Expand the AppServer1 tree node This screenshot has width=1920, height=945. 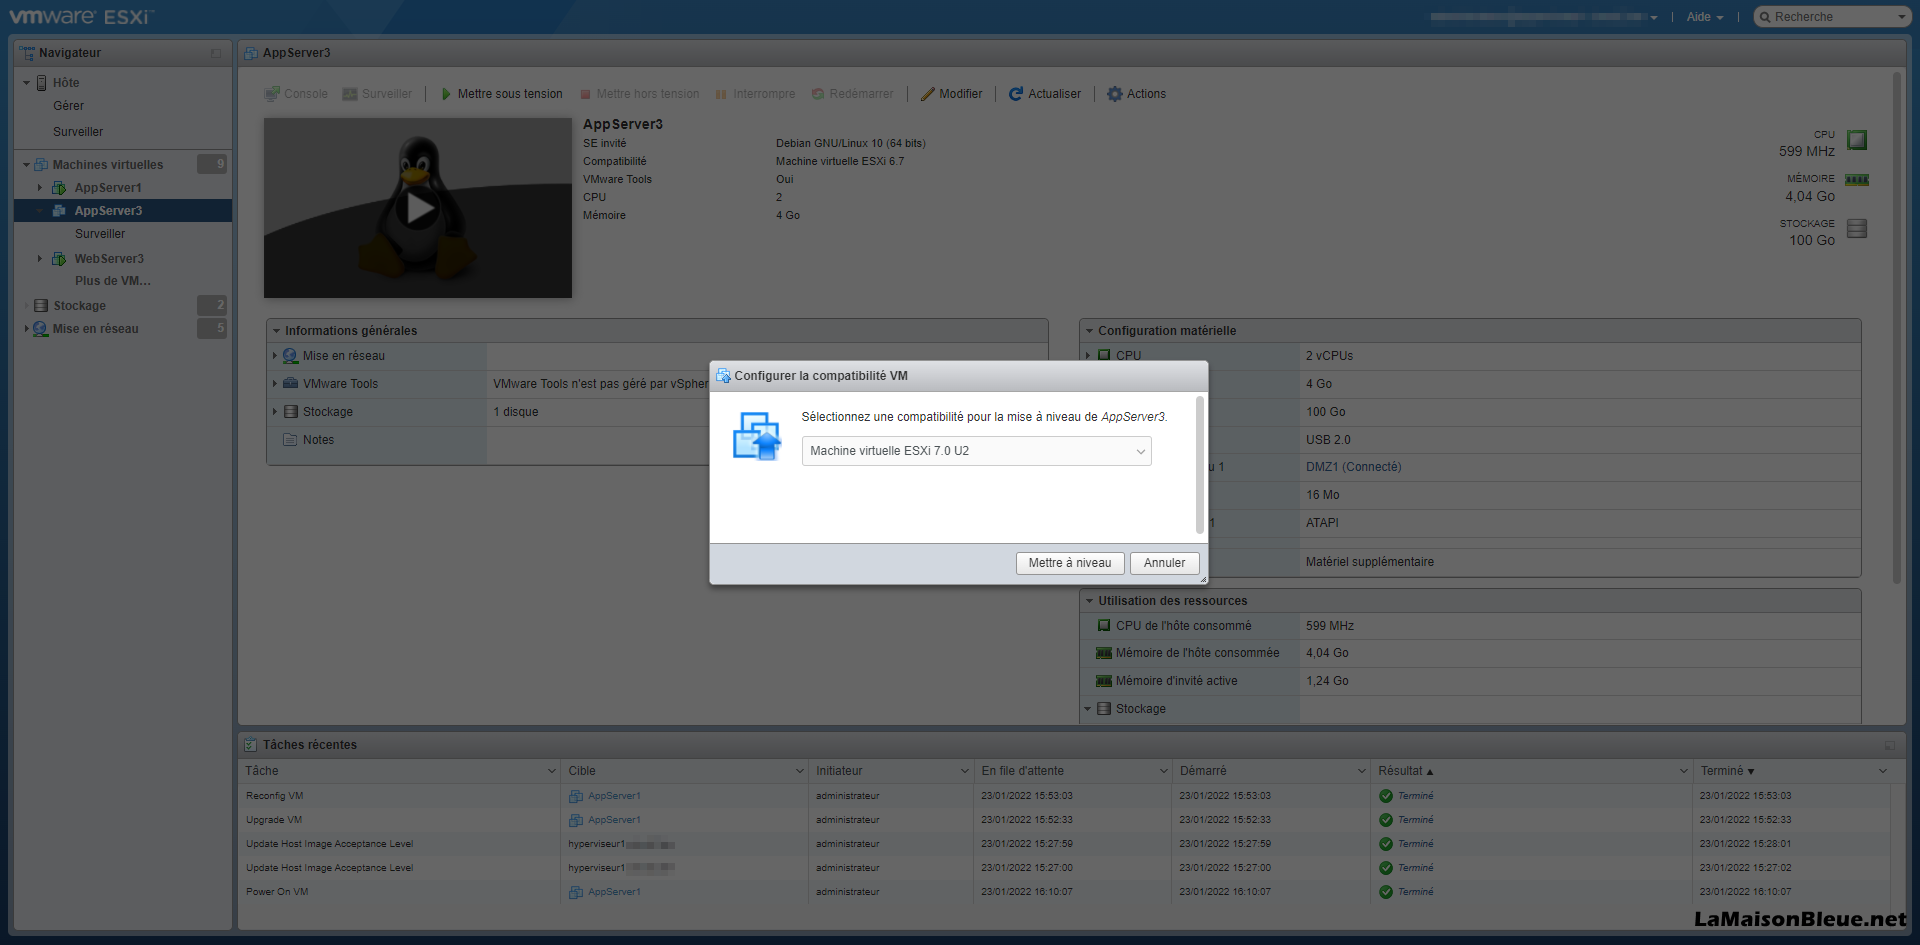[39, 188]
